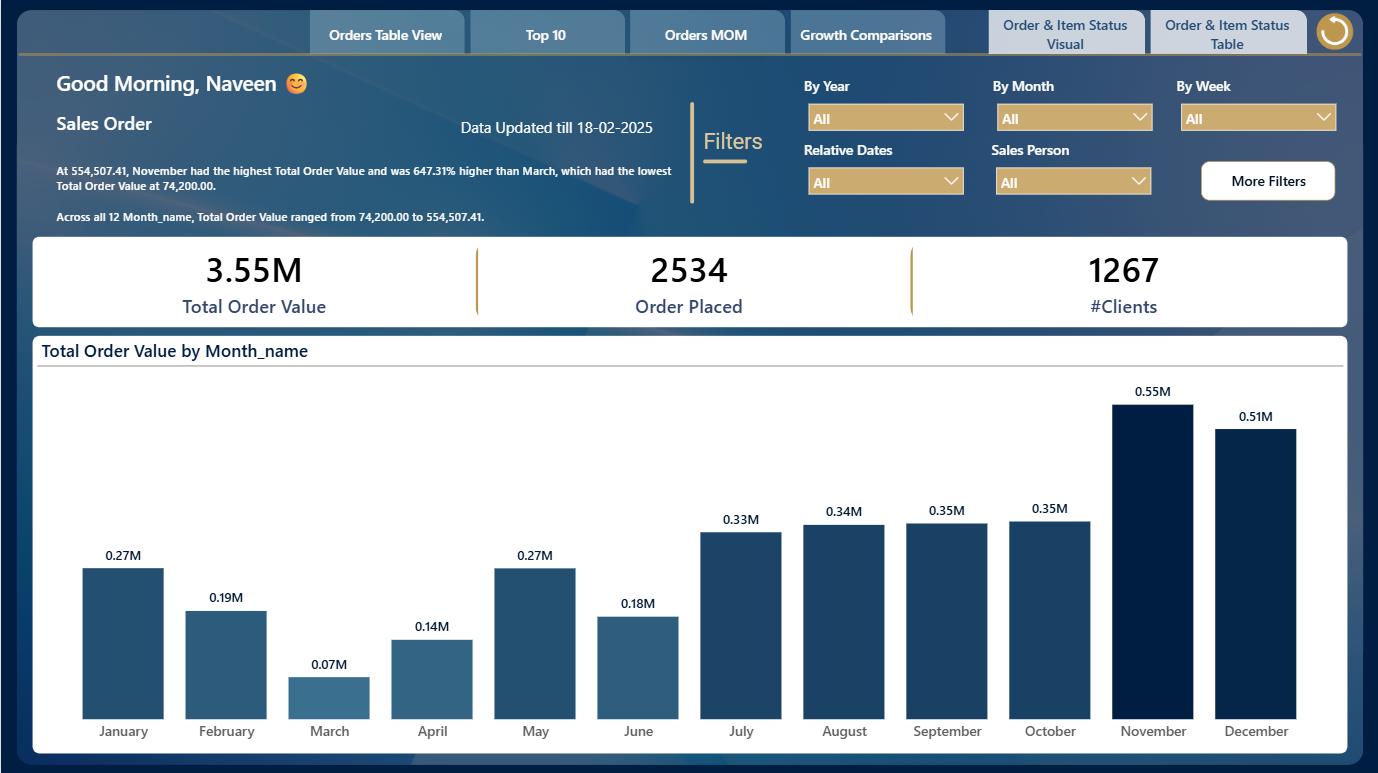This screenshot has width=1378, height=773.
Task: Click the December 0.51M bar
Action: pos(1255,574)
